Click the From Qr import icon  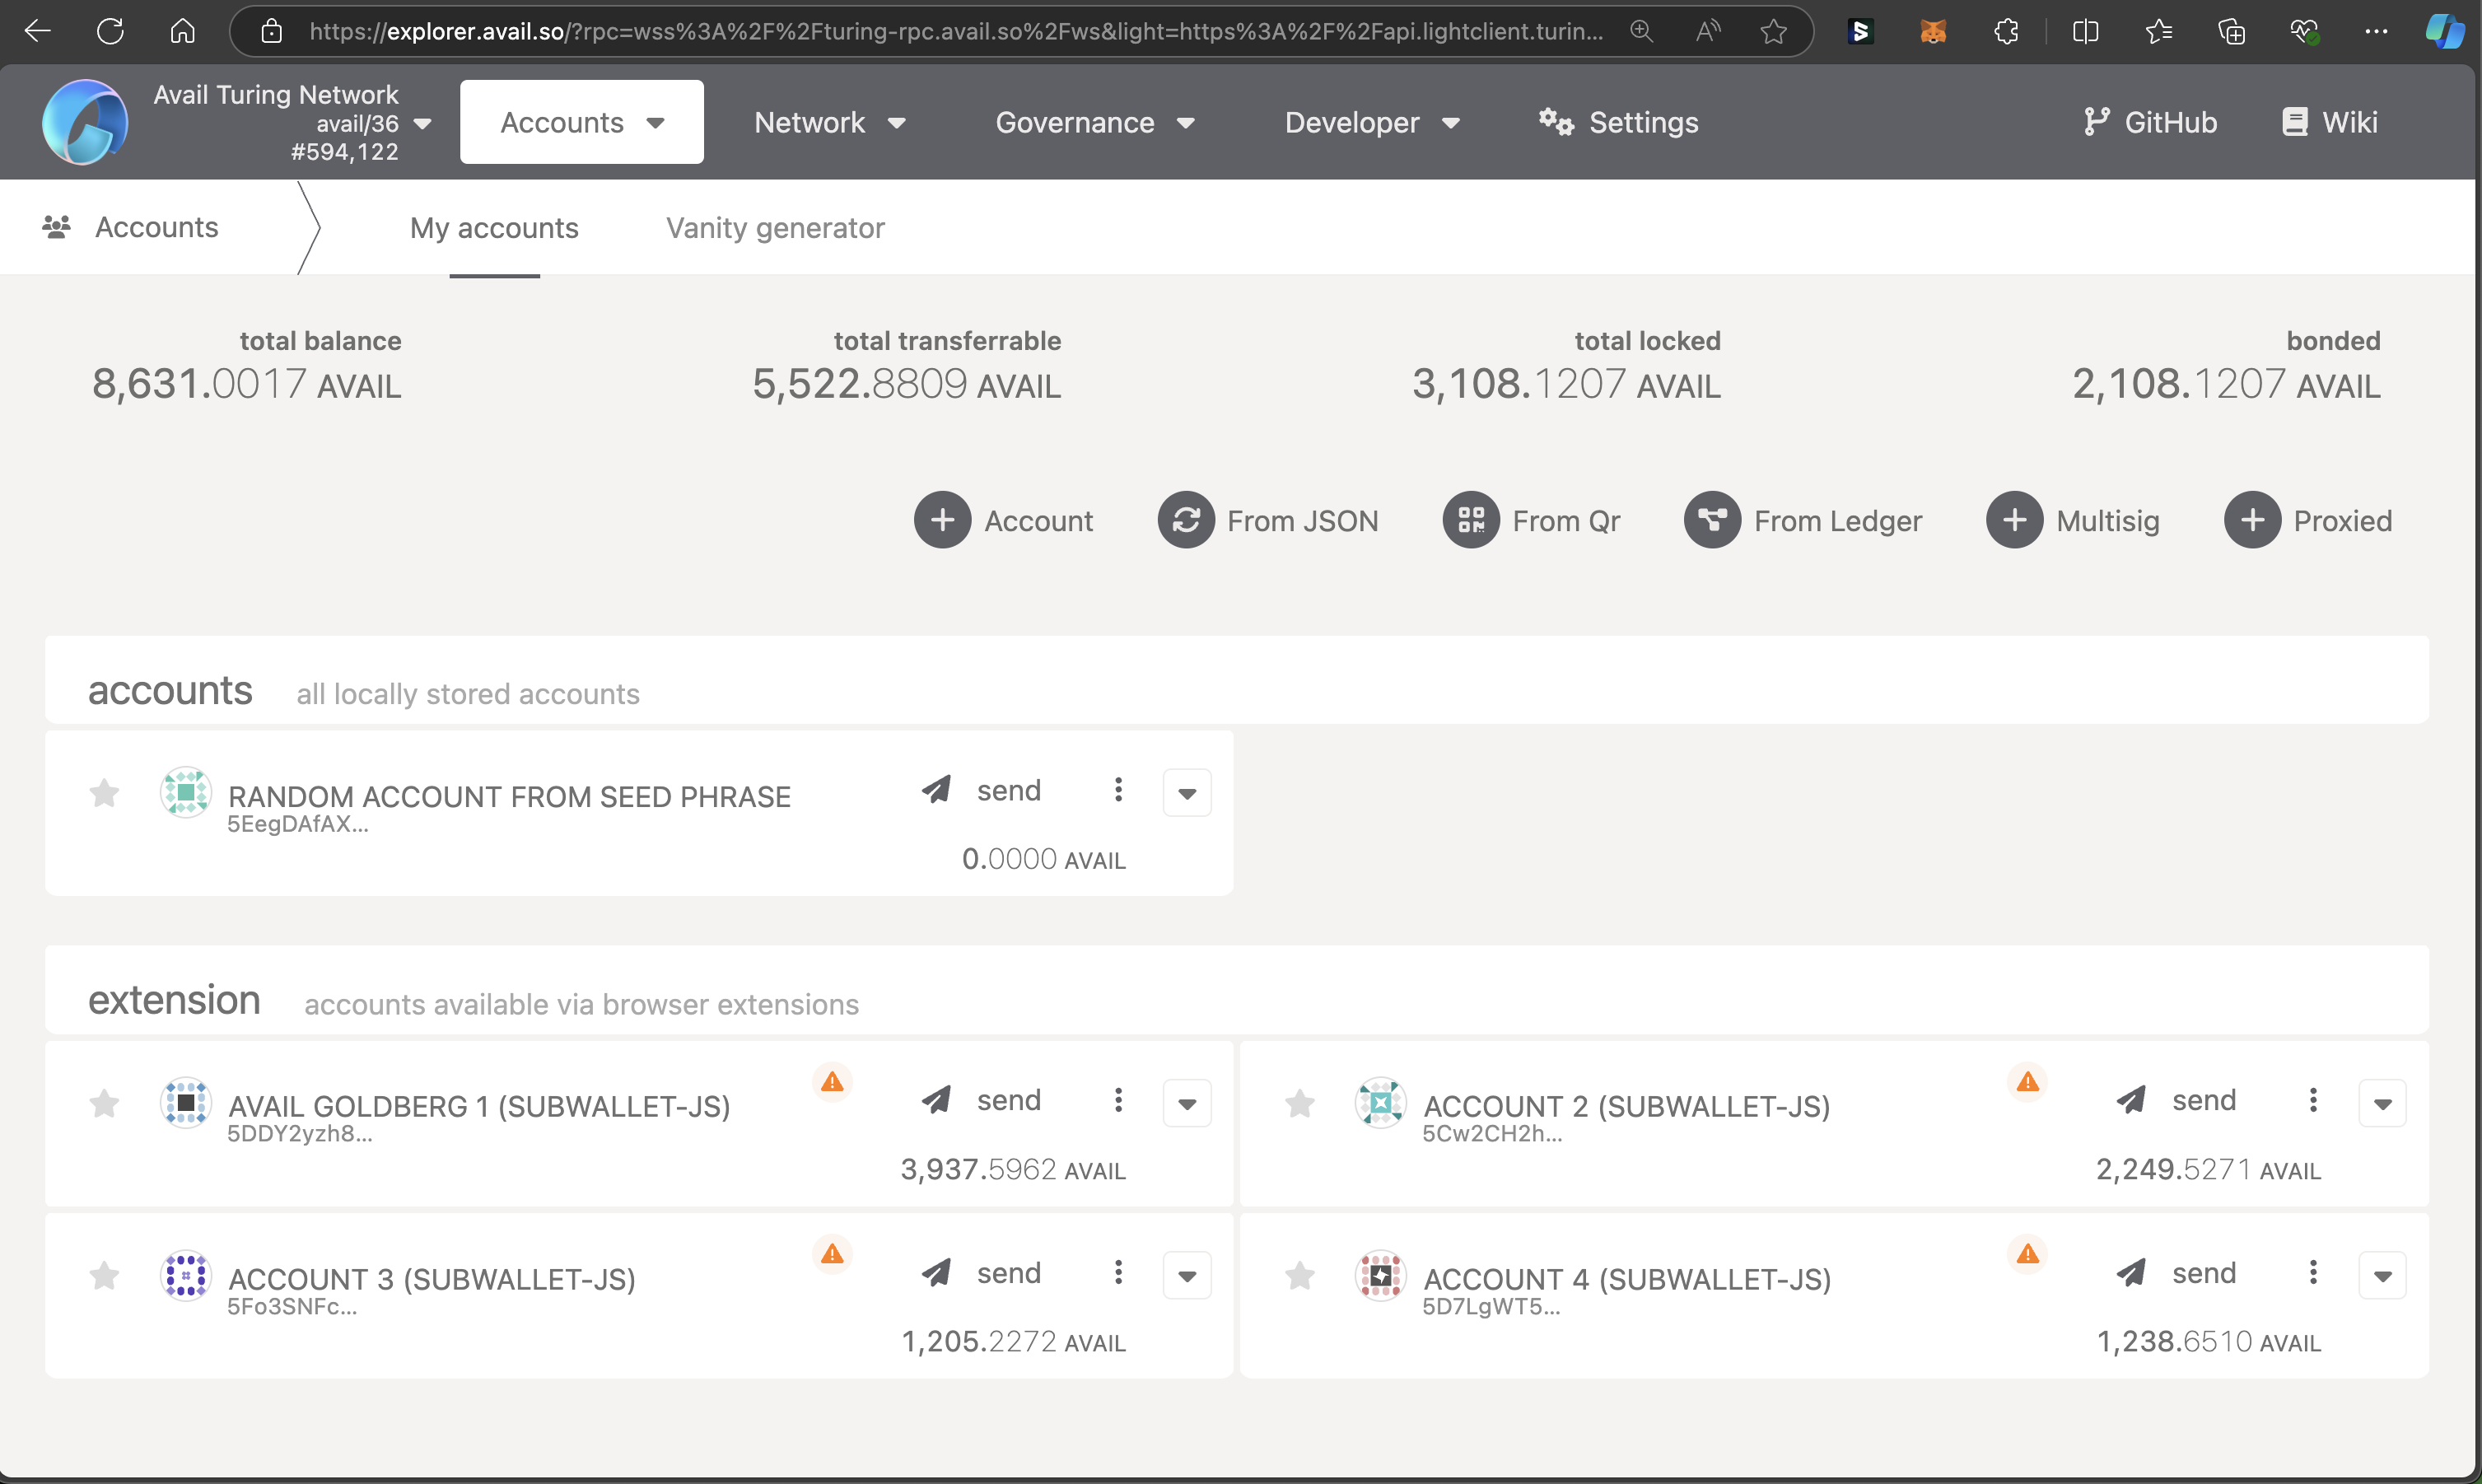[1470, 520]
